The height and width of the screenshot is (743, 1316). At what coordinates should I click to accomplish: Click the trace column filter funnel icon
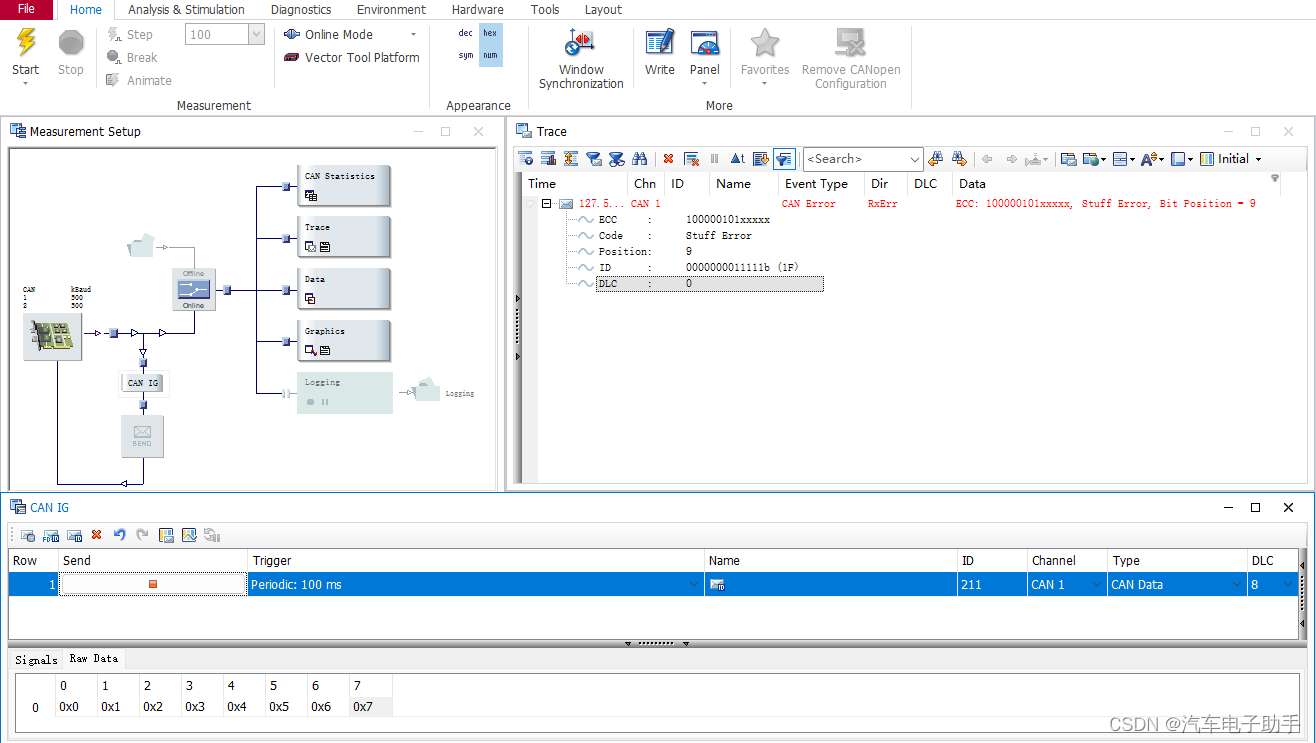(1275, 179)
